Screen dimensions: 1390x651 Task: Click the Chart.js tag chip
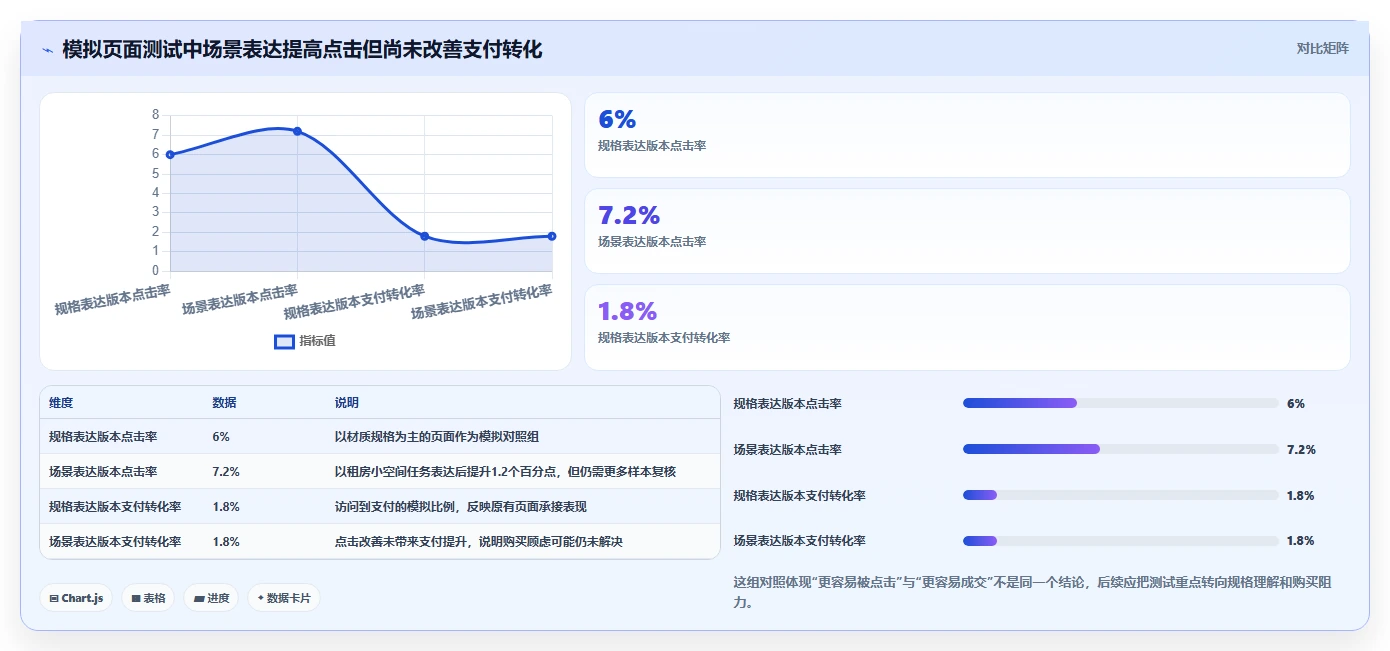click(76, 598)
